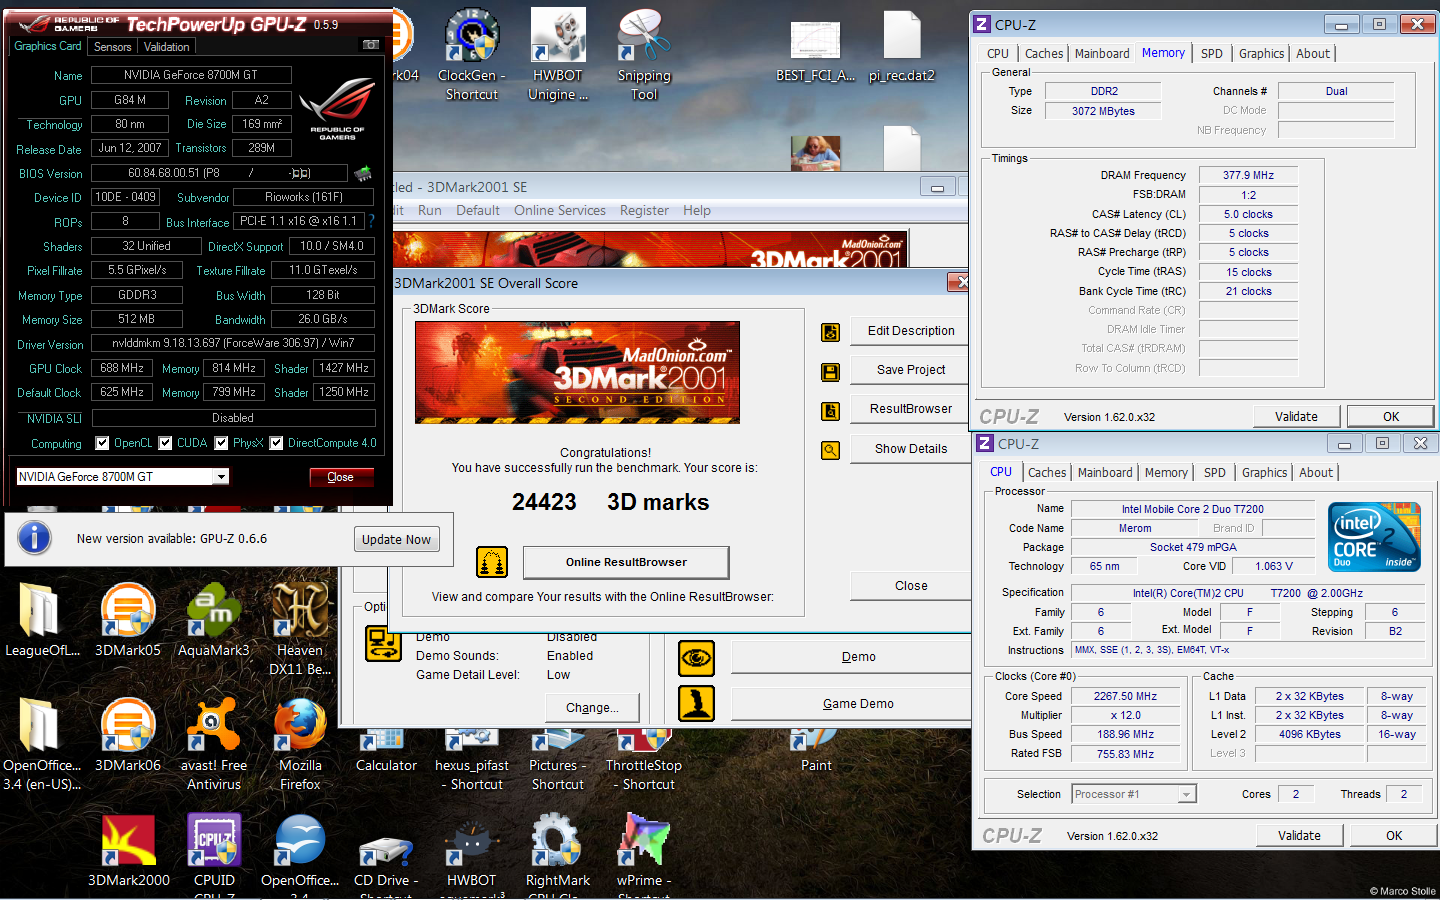Open the Calculator desktop icon
Viewport: 1440px width, 900px height.
(386, 740)
